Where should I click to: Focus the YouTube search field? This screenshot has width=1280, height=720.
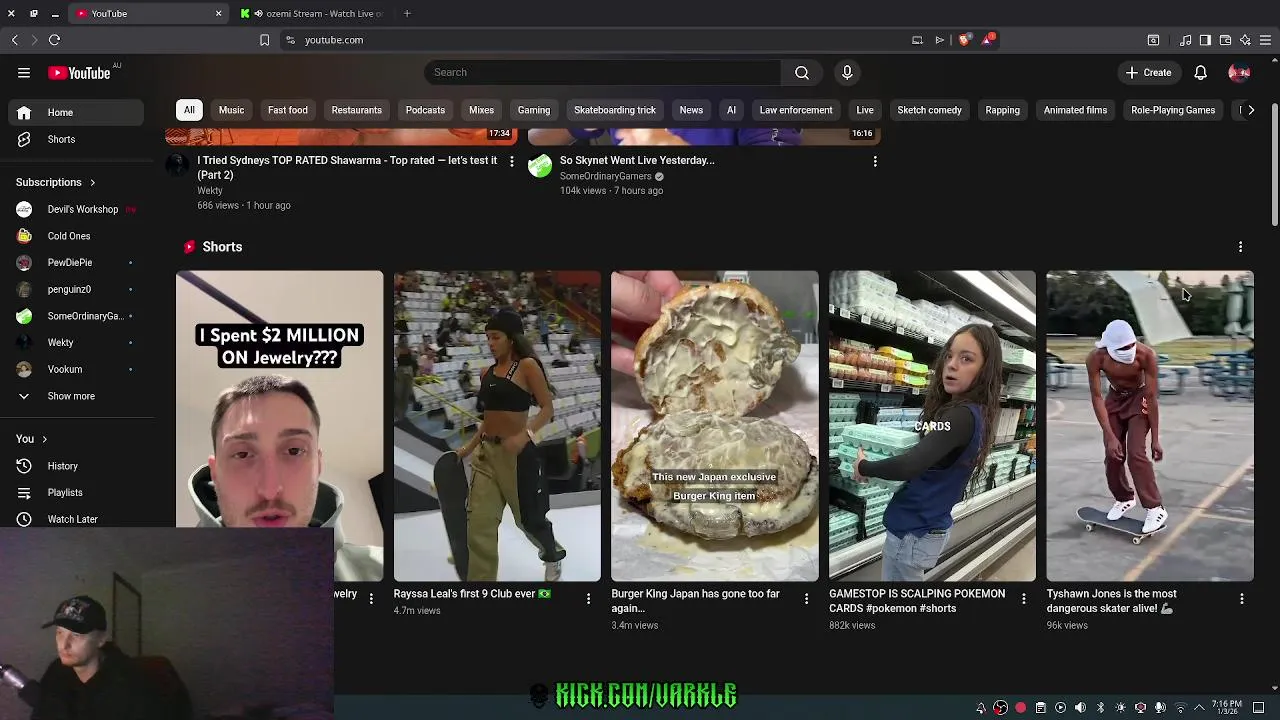[x=603, y=72]
